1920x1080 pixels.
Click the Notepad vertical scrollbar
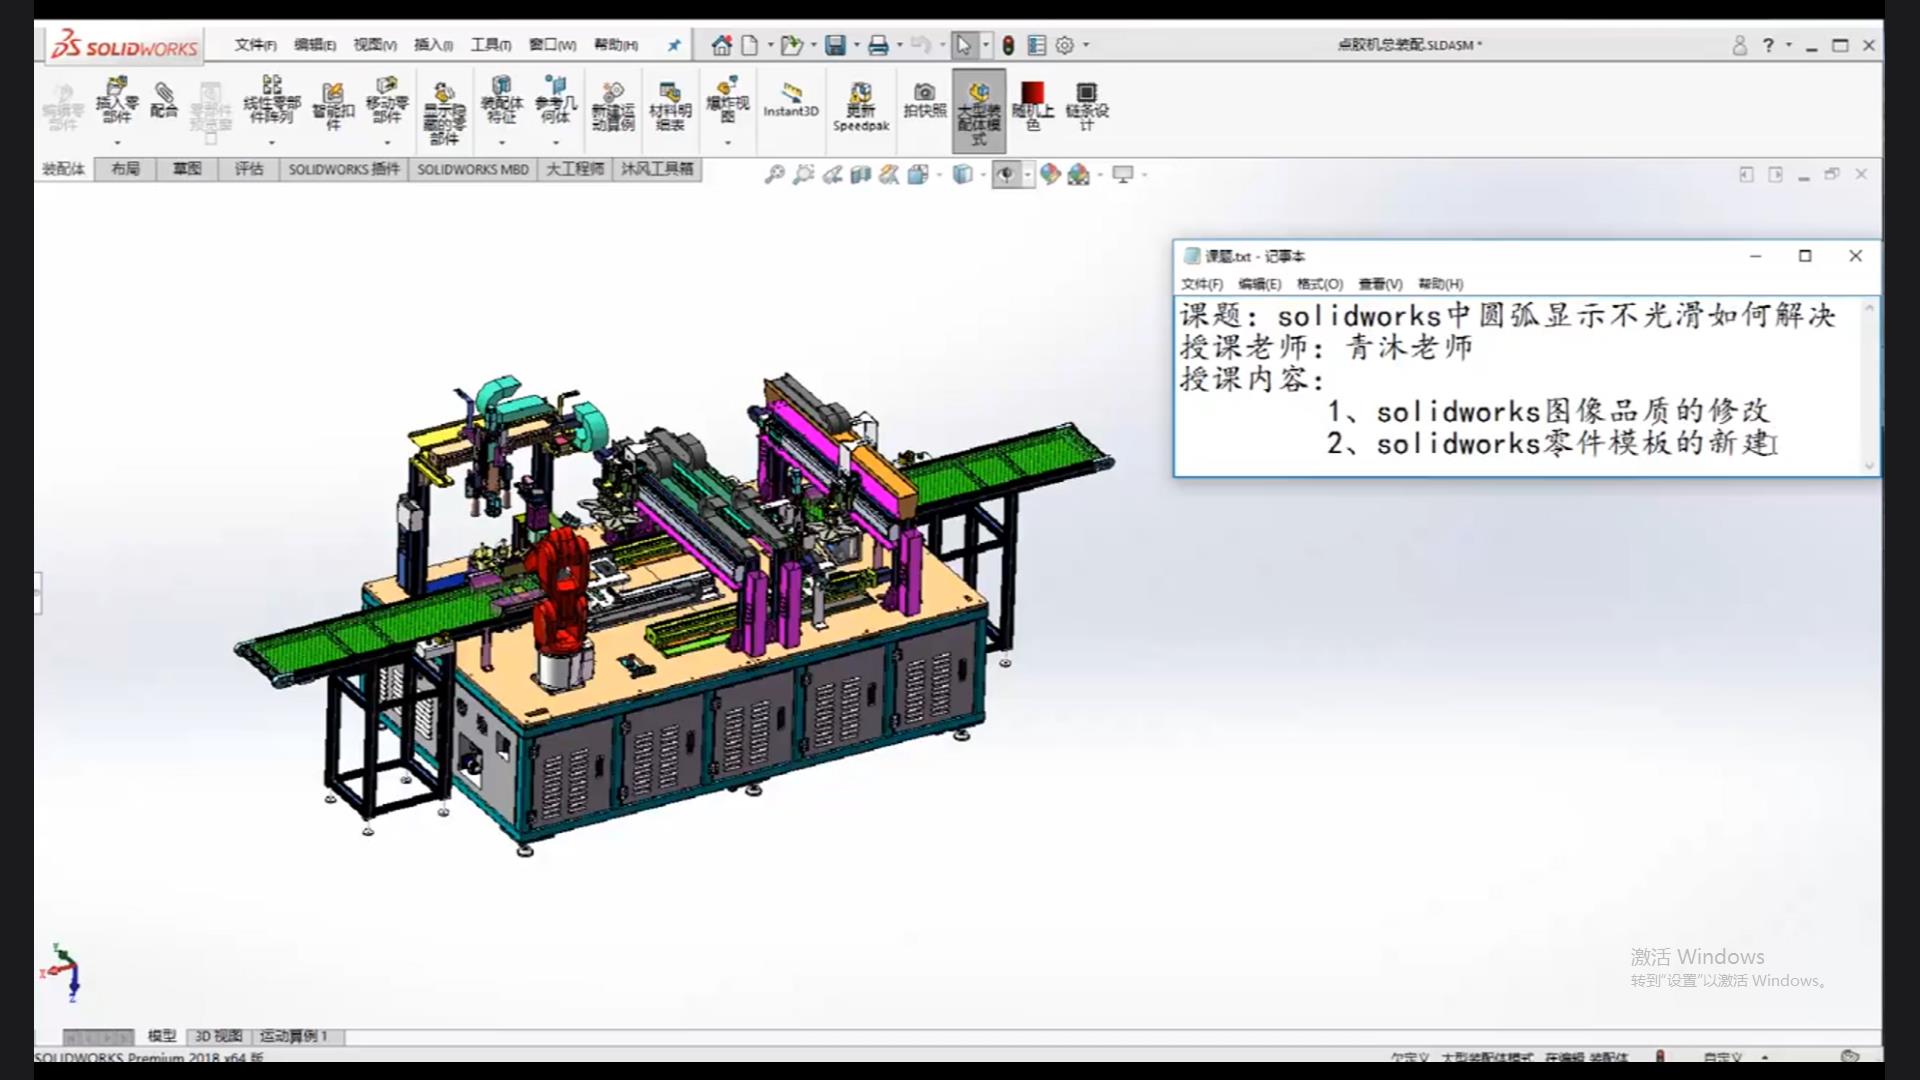[x=1870, y=386]
